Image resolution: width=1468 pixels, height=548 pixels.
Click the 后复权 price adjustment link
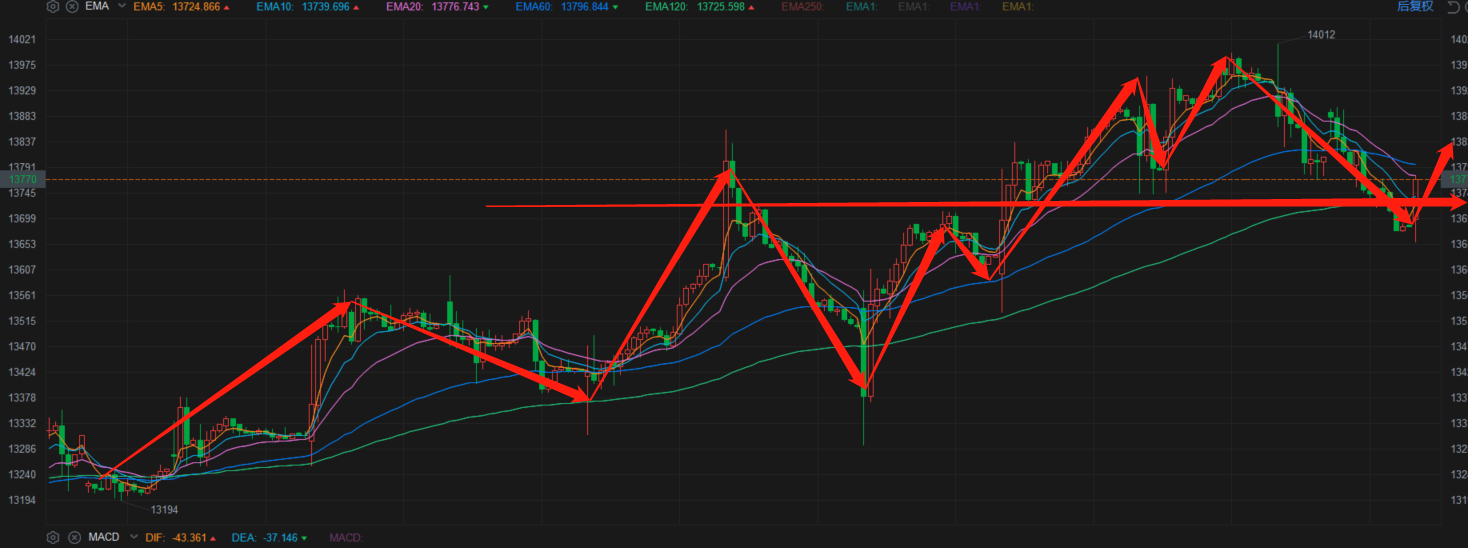coord(1414,6)
